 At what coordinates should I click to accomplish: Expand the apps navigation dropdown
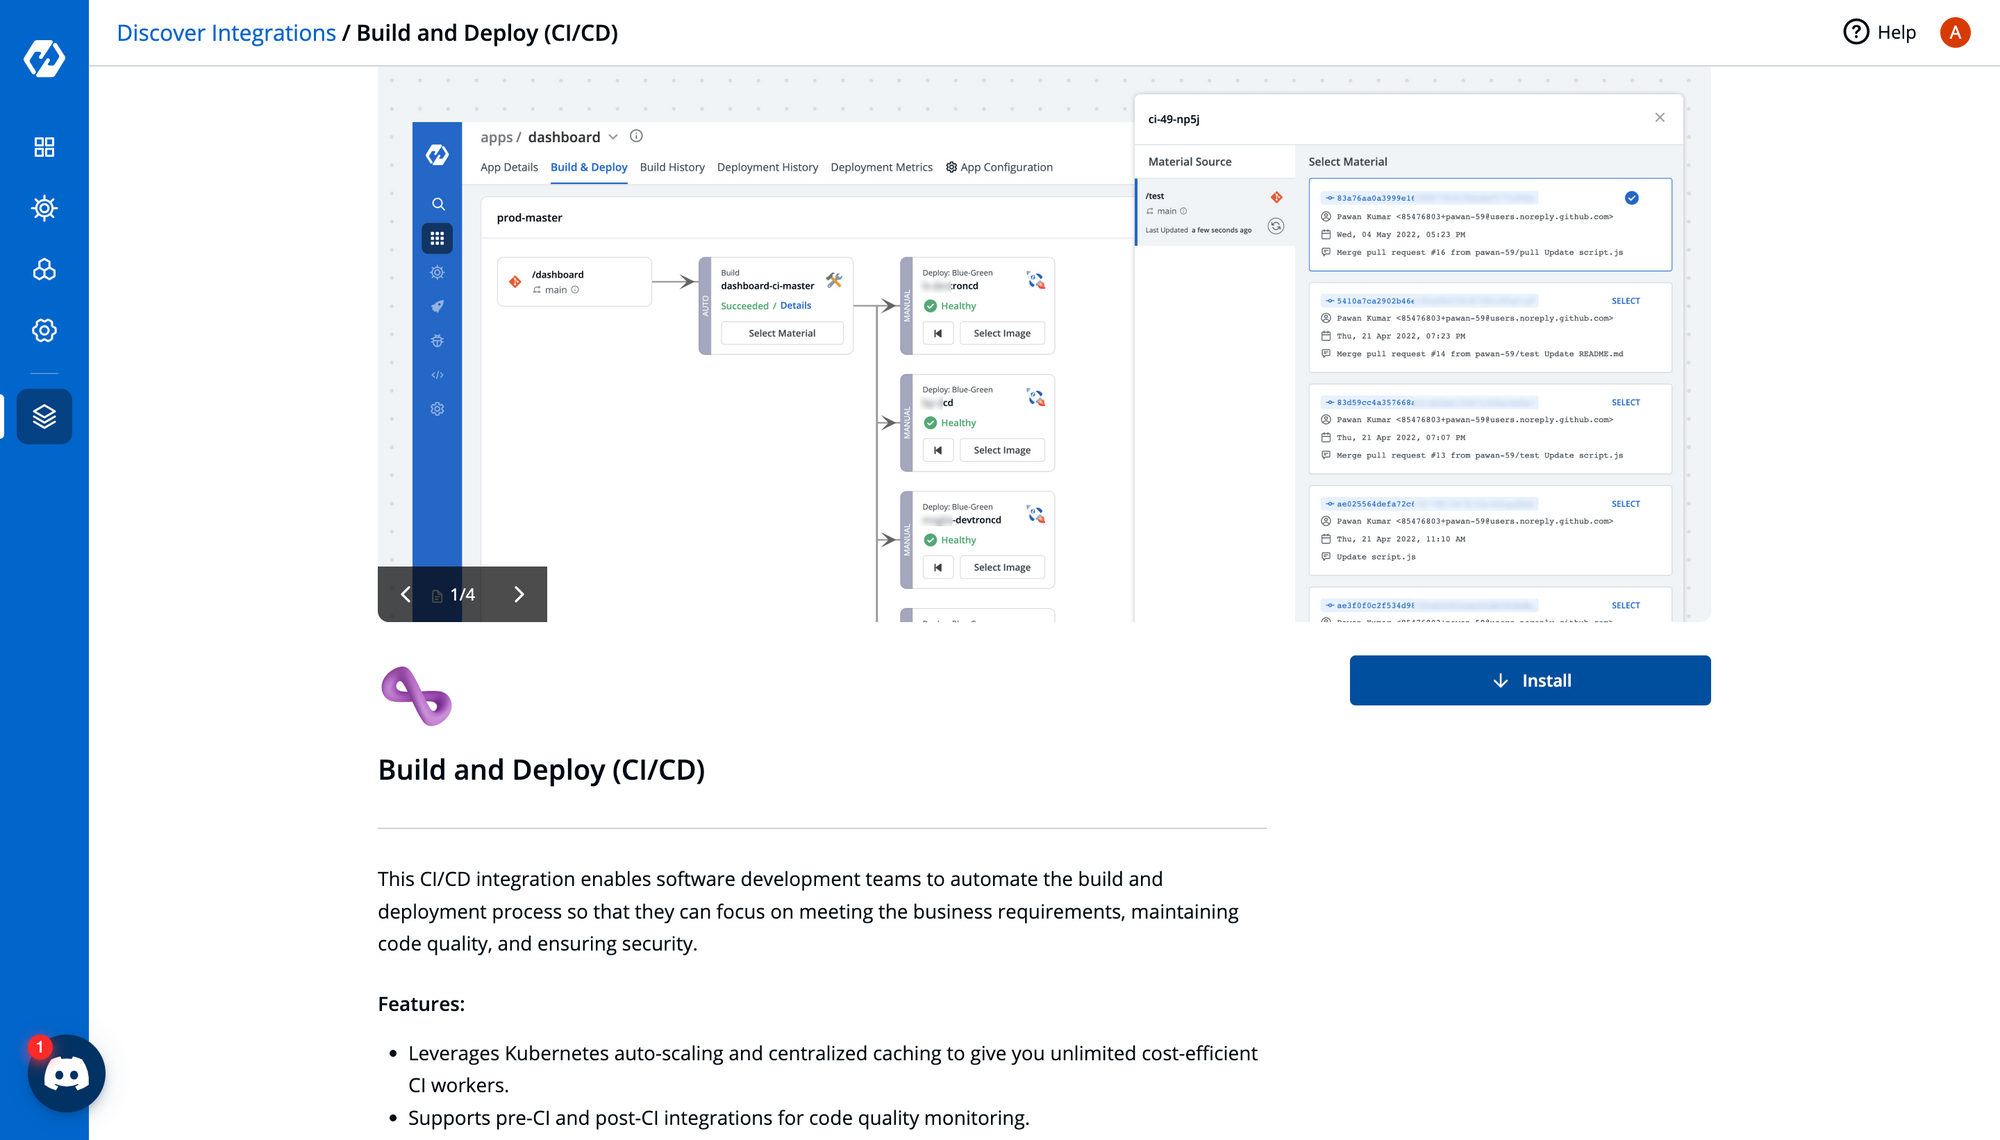[615, 136]
